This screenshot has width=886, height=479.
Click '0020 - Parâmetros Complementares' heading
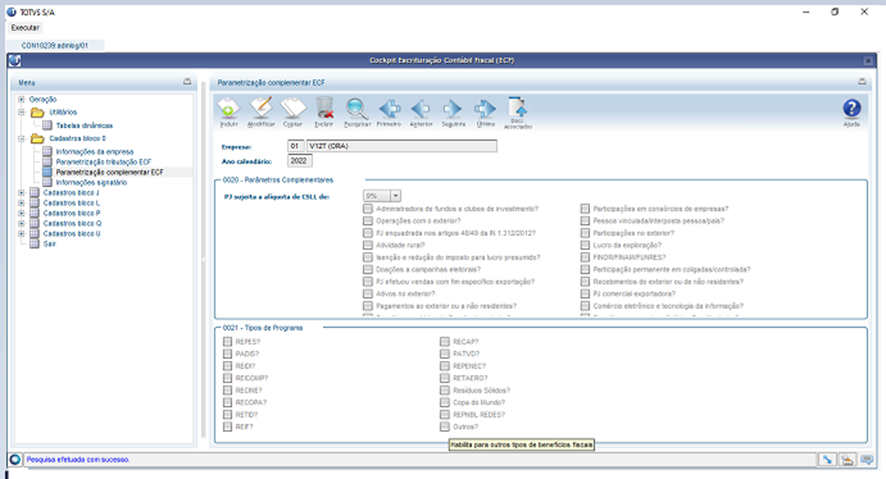coord(278,180)
